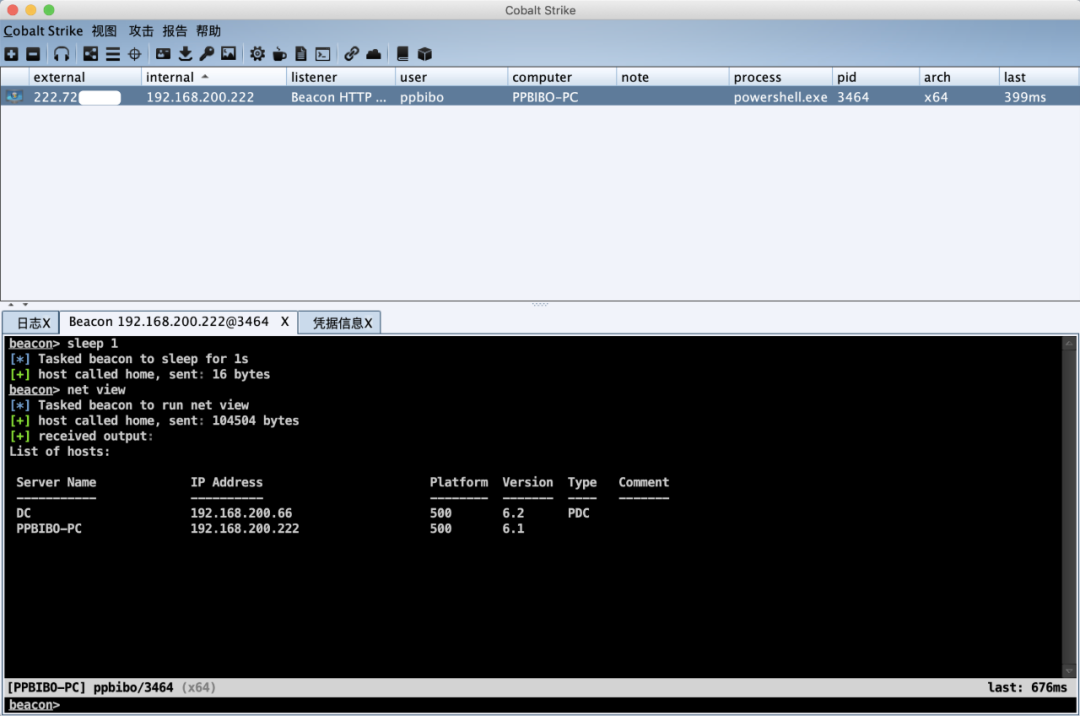Click the Disconnect minus icon
This screenshot has height=716, width=1080.
coord(32,54)
